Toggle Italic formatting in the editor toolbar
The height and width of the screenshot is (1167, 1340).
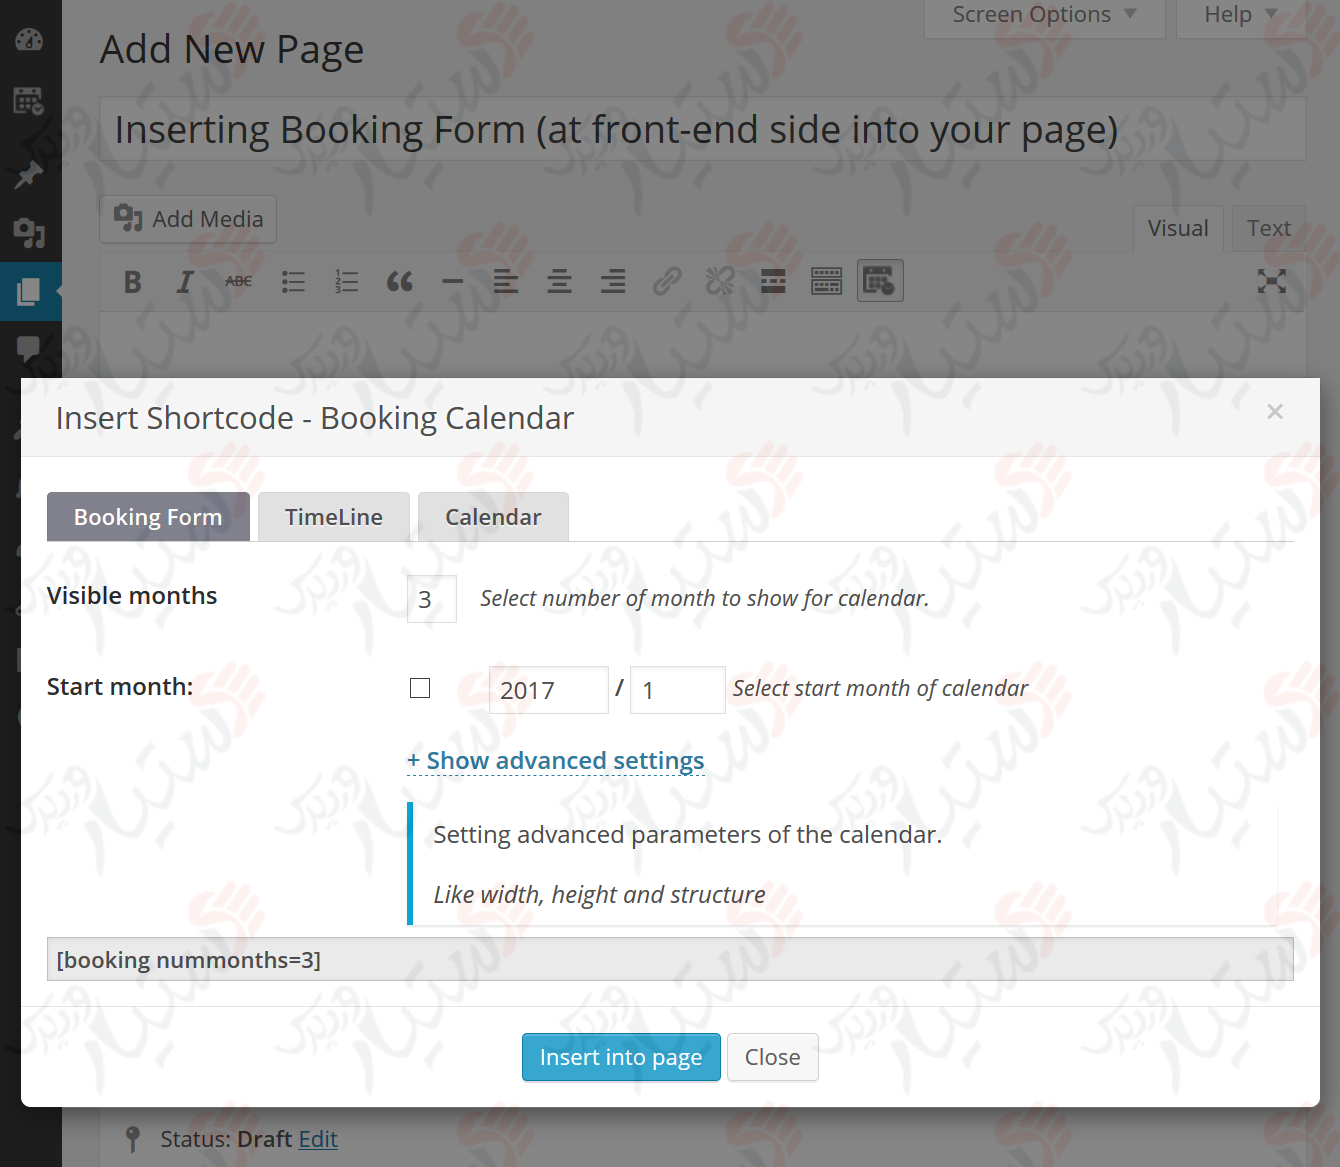(185, 282)
